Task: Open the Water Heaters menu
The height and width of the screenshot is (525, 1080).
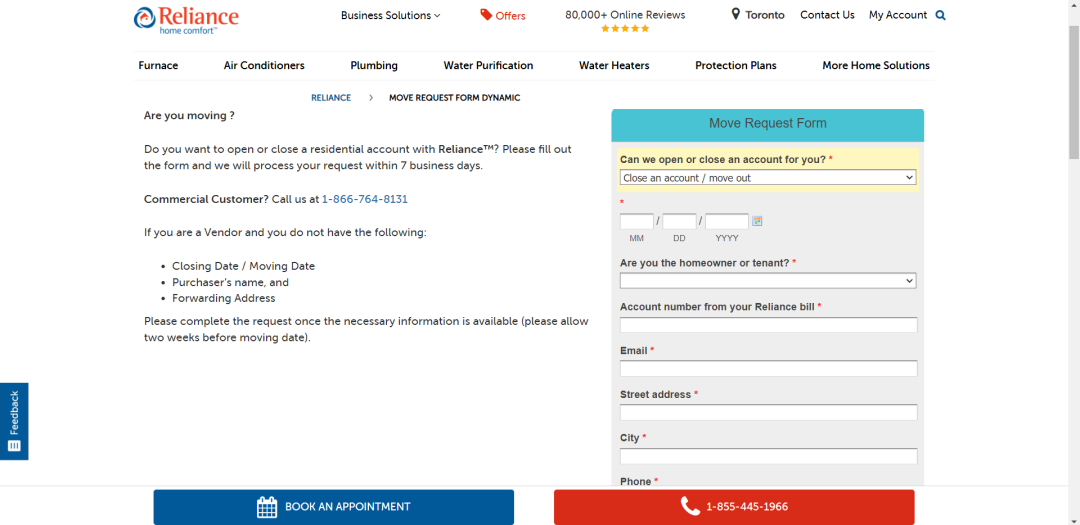Action: click(614, 65)
